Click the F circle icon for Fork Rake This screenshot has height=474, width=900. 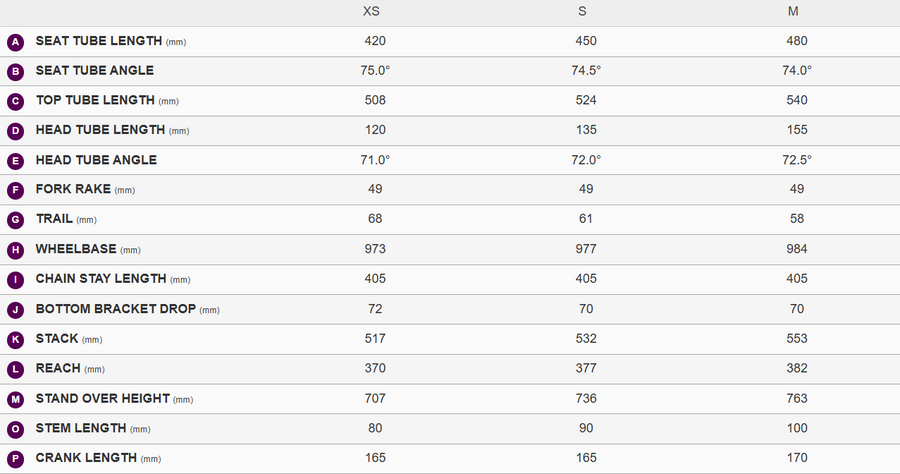coord(15,191)
